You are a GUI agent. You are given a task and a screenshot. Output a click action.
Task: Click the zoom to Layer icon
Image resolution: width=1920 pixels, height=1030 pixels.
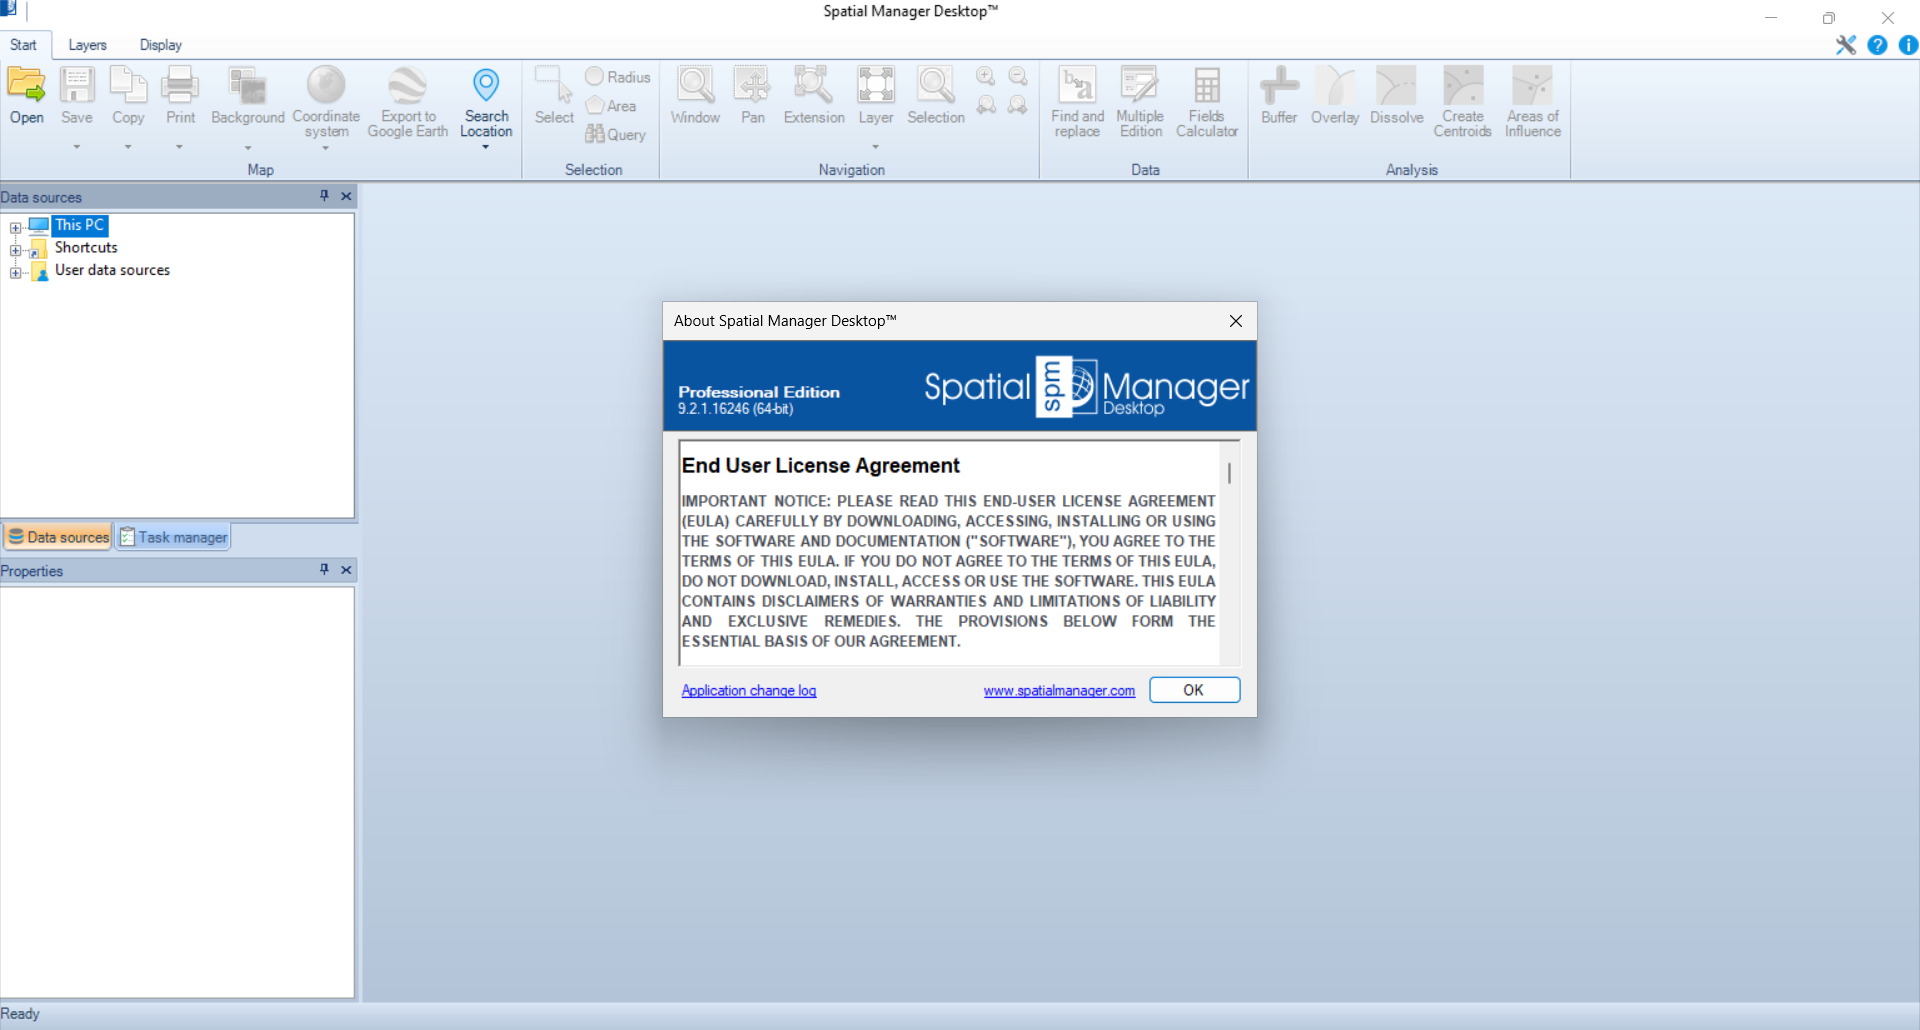coord(875,86)
